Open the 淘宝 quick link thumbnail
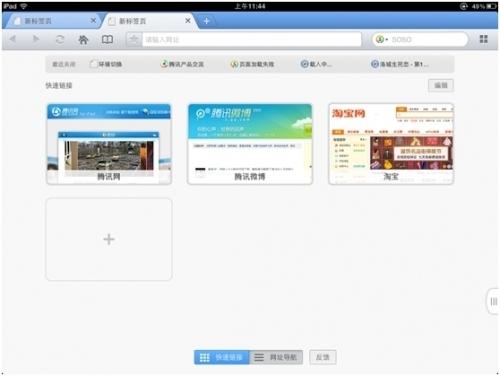The image size is (500, 376). 391,144
